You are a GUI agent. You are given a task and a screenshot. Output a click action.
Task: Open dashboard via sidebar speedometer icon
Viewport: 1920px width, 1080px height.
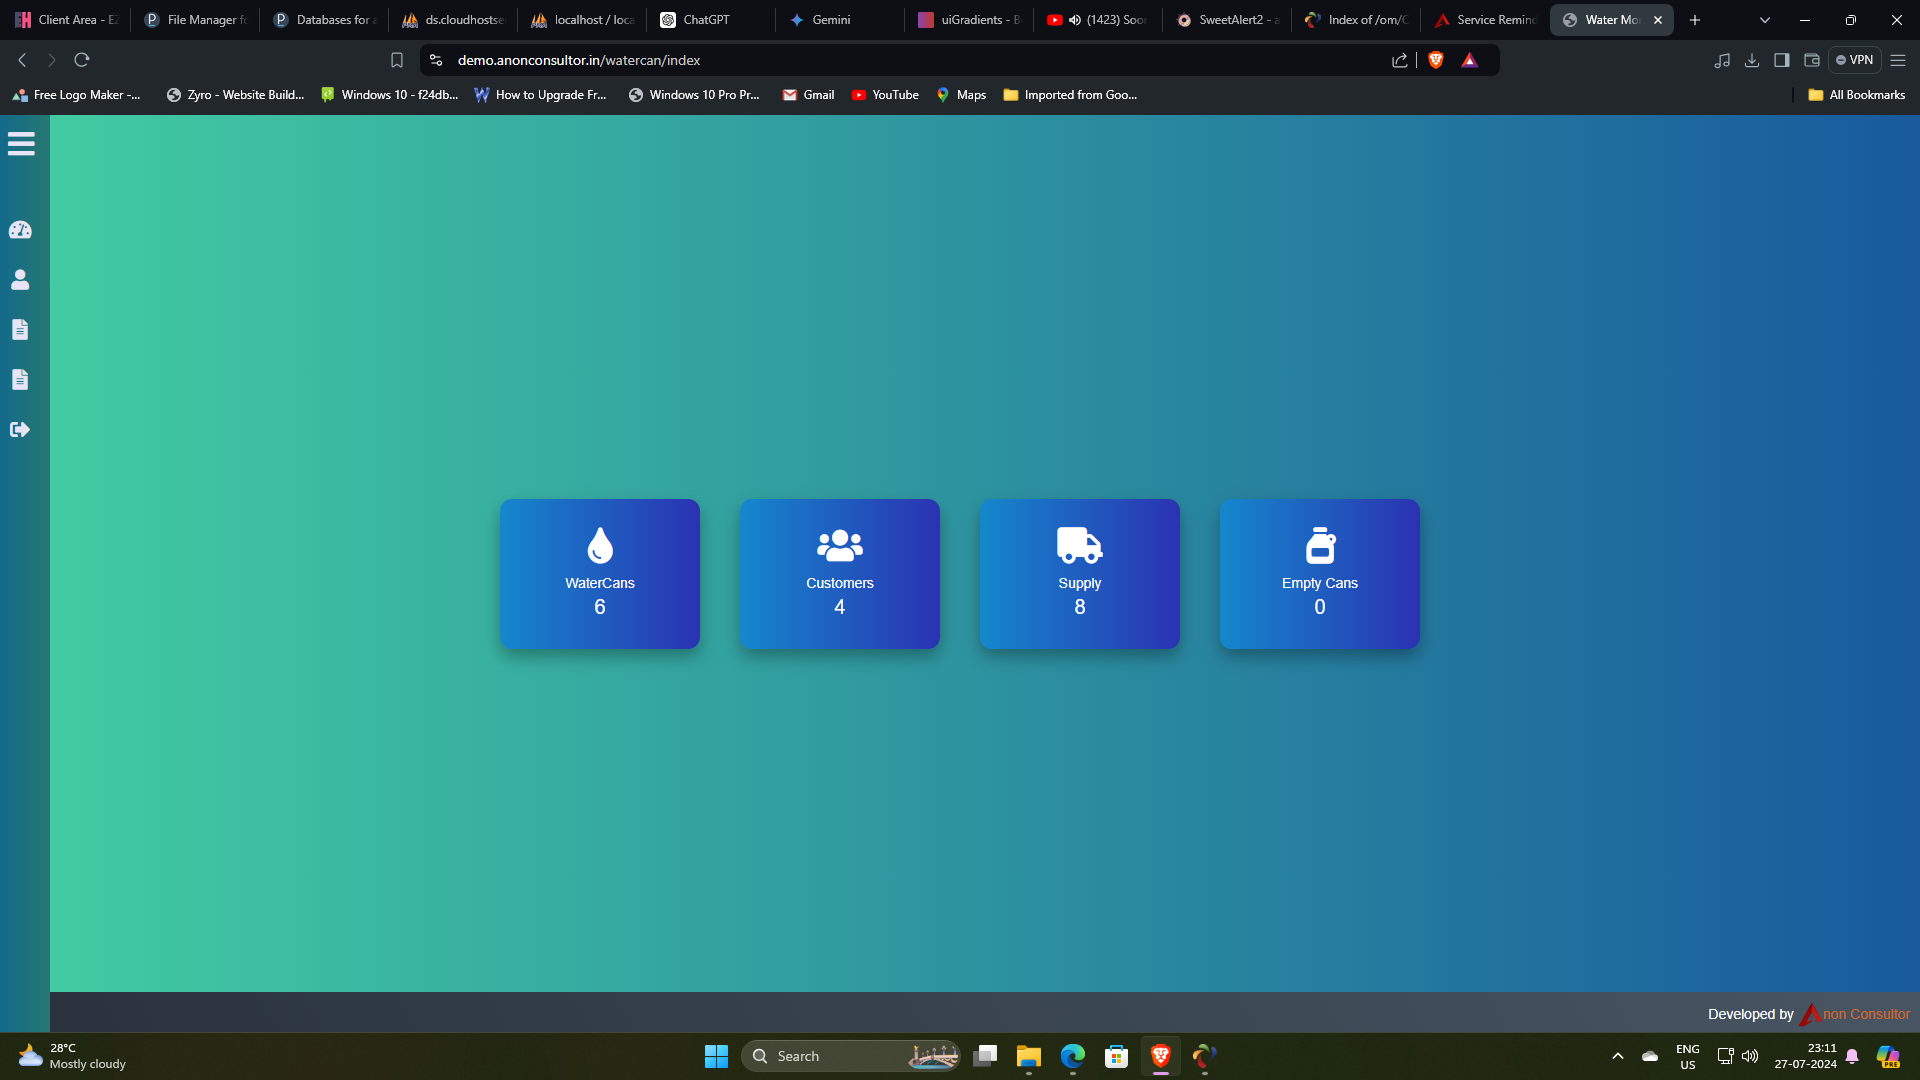click(20, 229)
